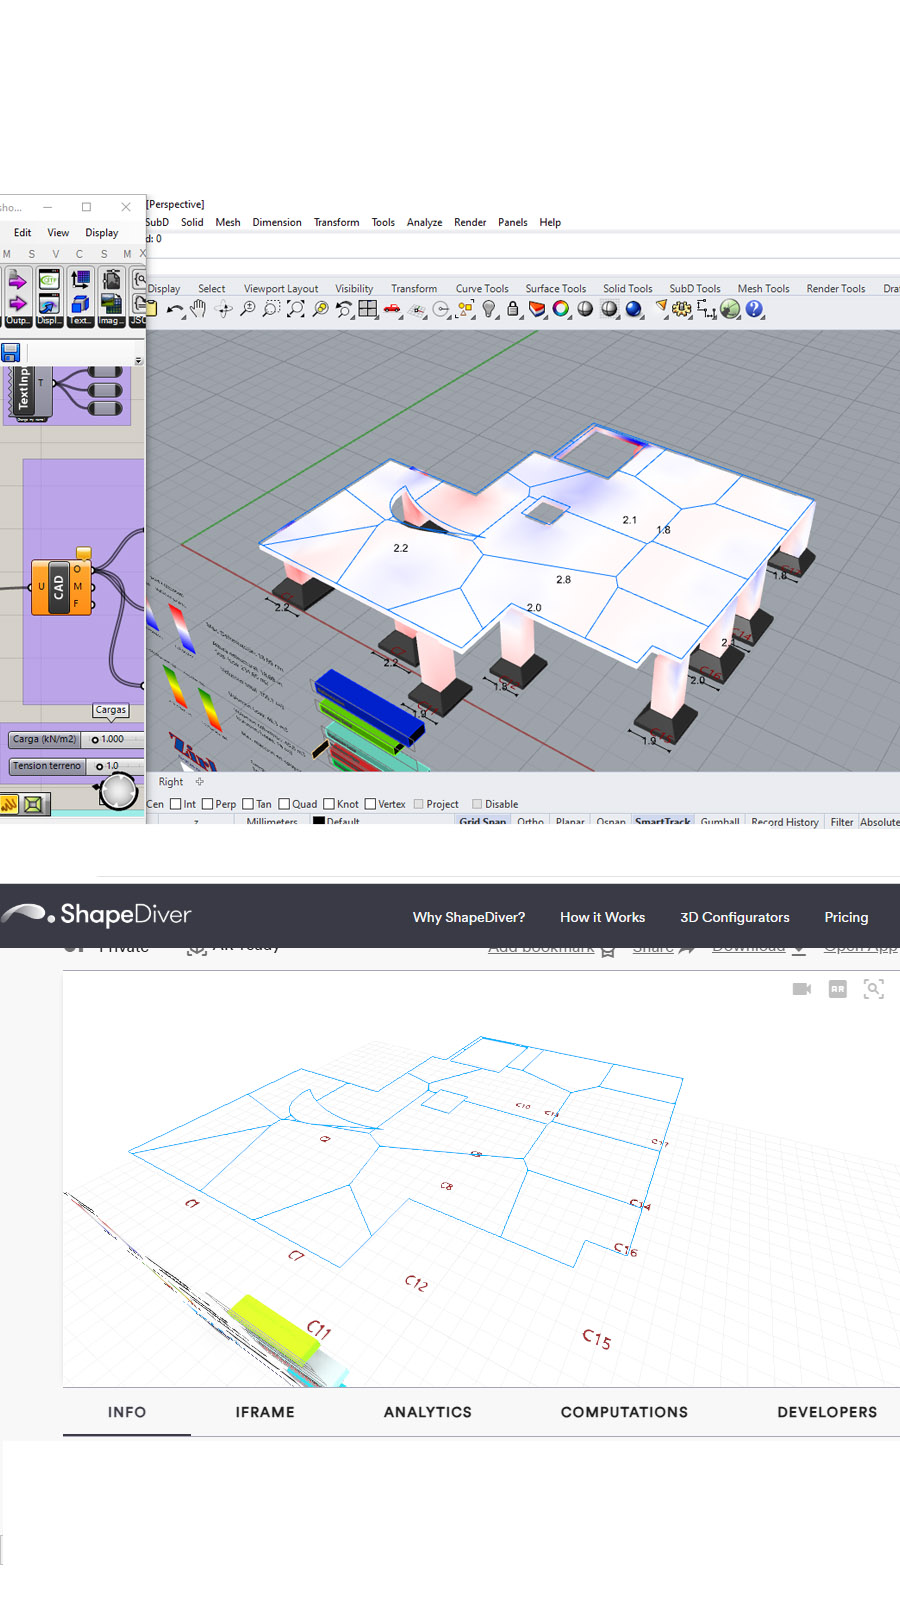This screenshot has width=900, height=1600.
Task: Click the four-viewport layout icon
Action: [368, 309]
